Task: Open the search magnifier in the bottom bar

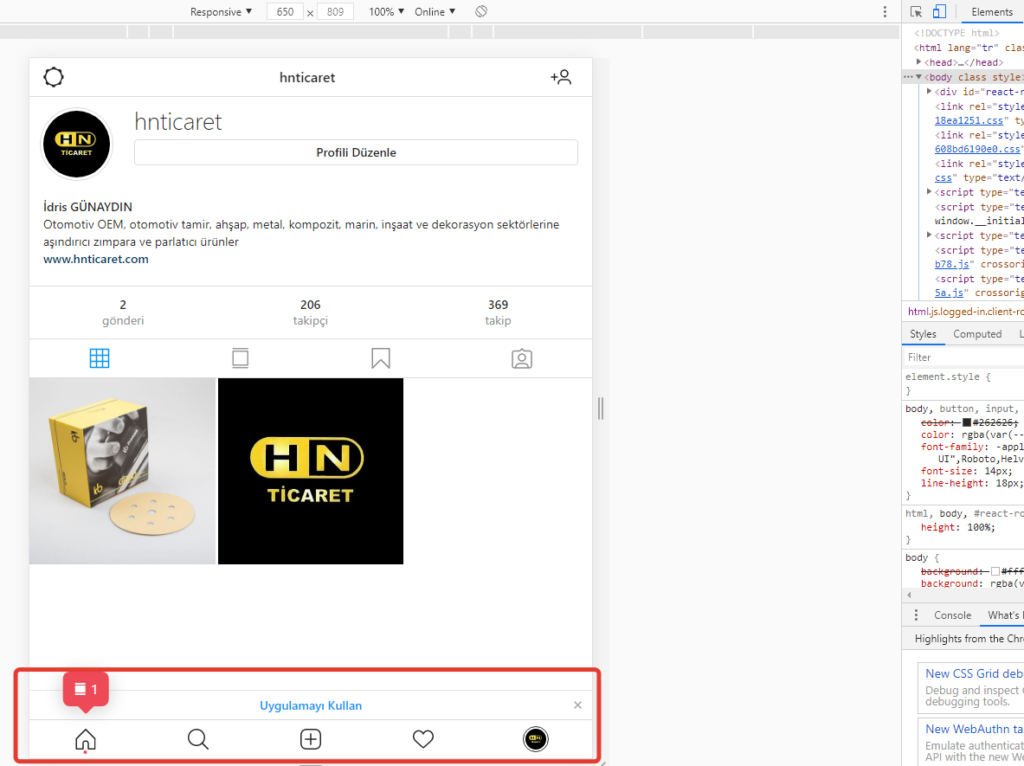Action: tap(198, 739)
